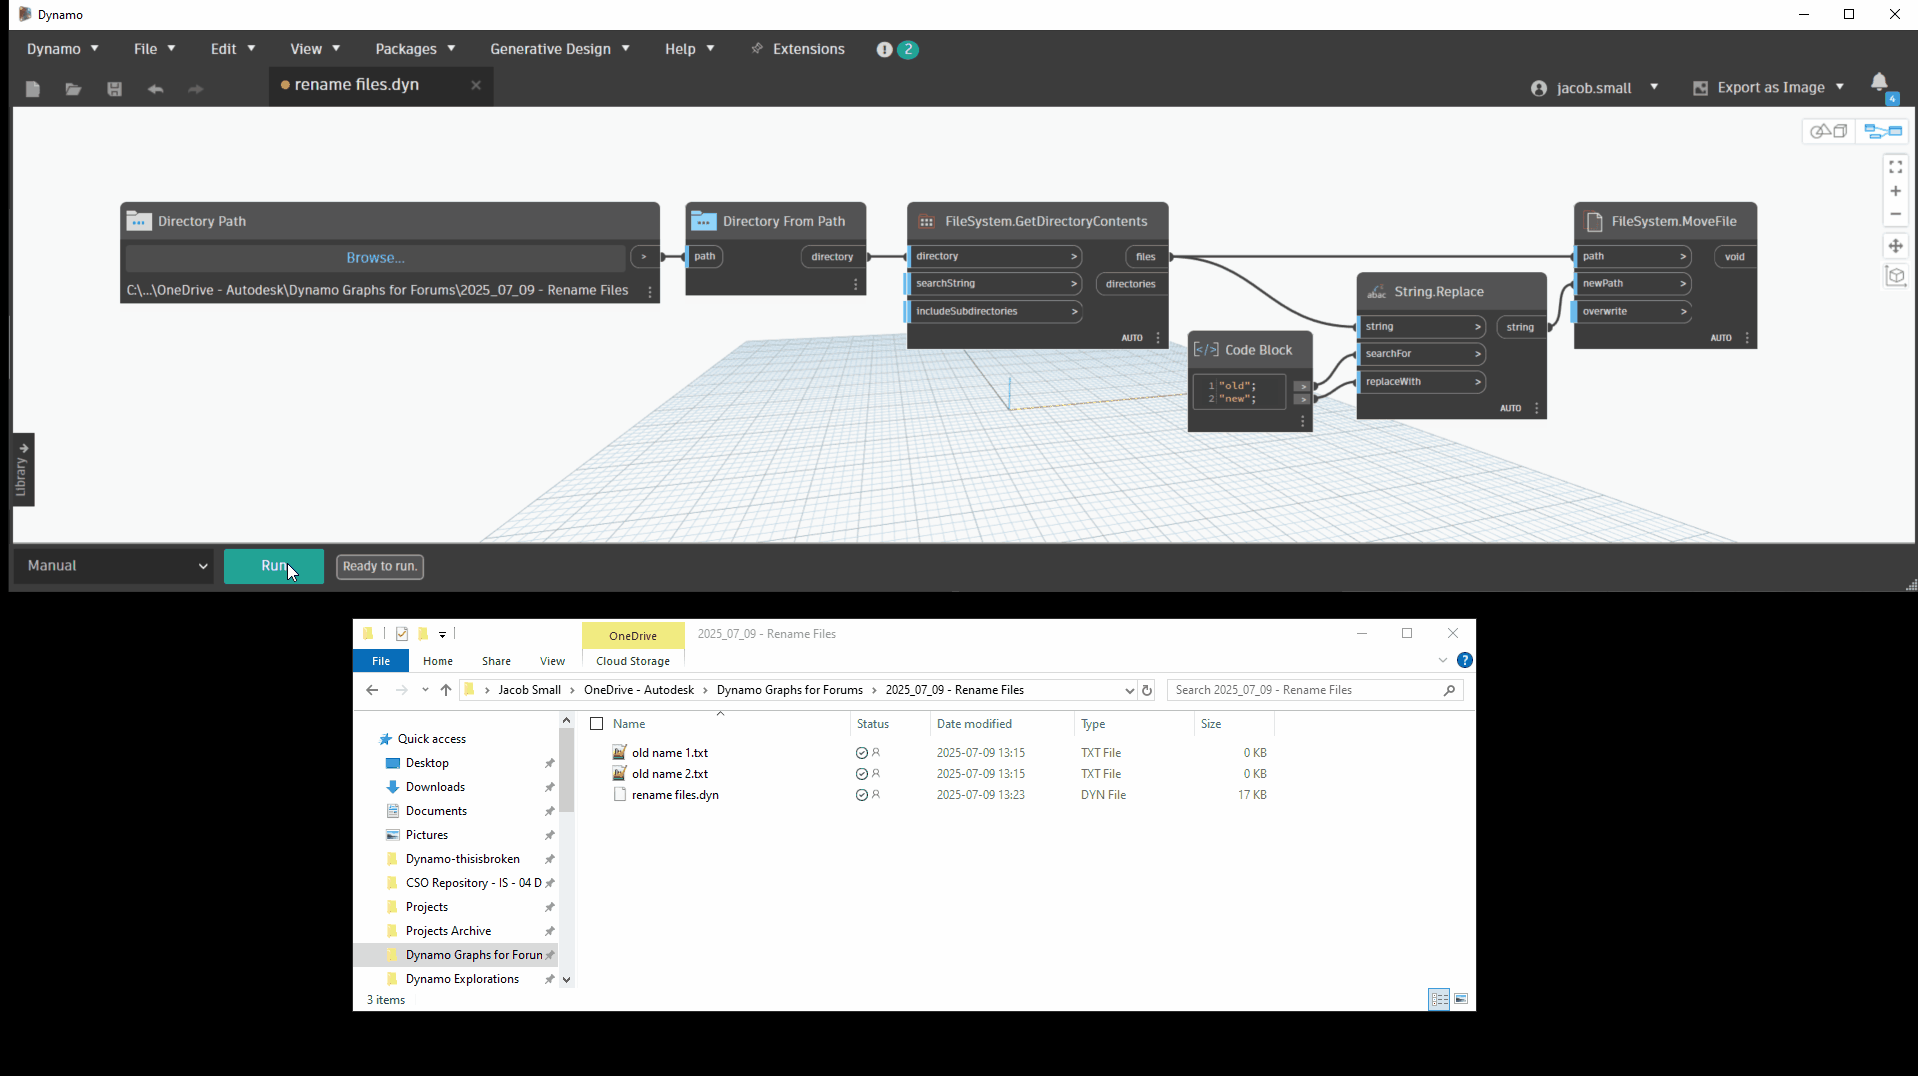Open the Manual run mode dropdown
The width and height of the screenshot is (1918, 1076).
point(114,566)
